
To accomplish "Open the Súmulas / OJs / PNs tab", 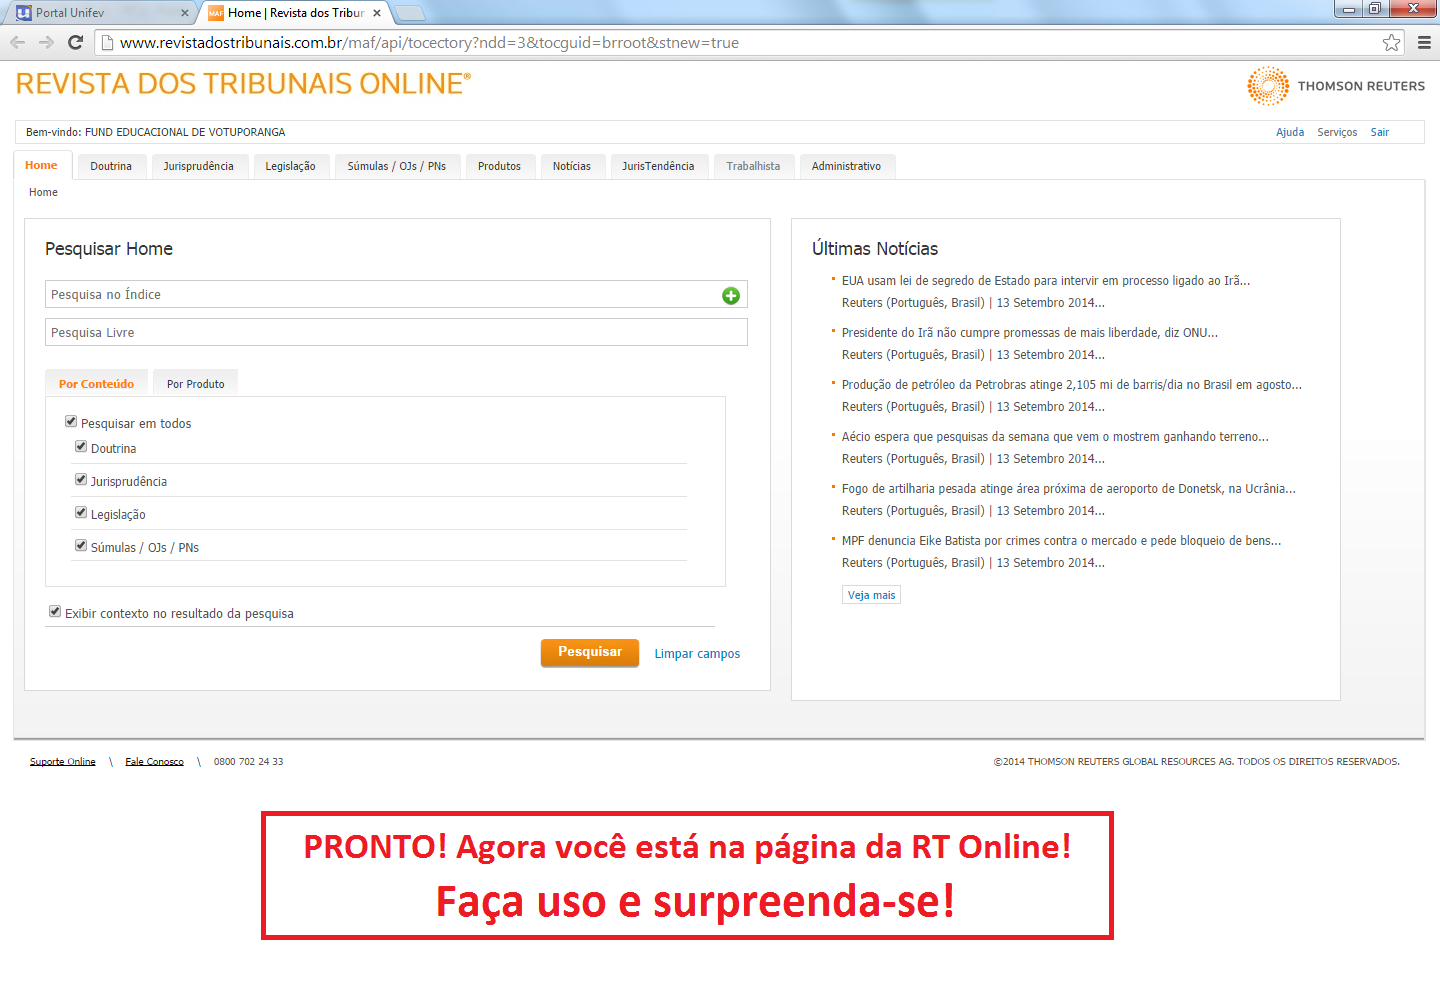I will click(x=396, y=166).
